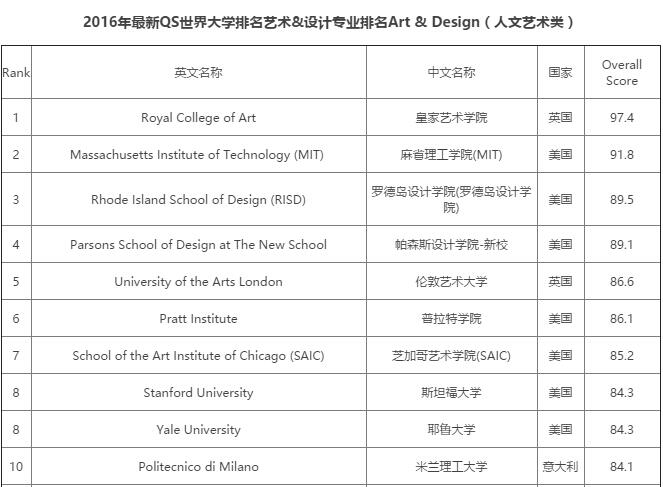Screen dimensions: 663x487
Task: Click 'Massachusetts Institute of Technology (MIT)' cell
Action: [x=197, y=155]
